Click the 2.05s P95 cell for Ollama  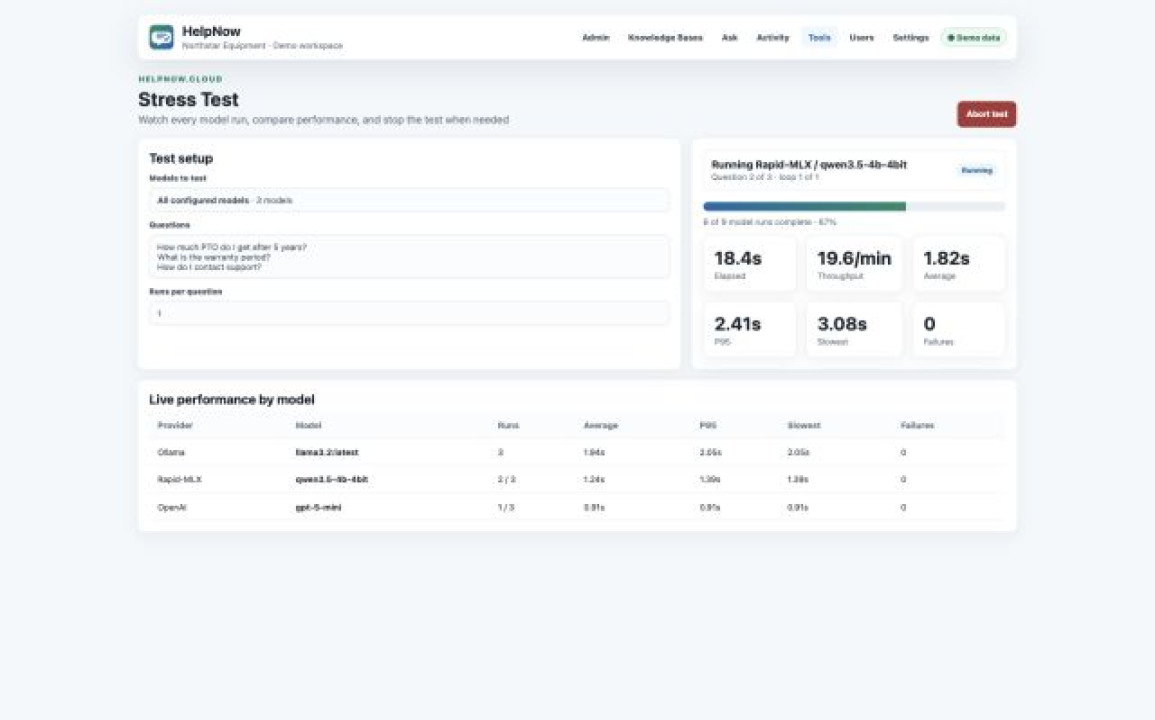coord(710,452)
